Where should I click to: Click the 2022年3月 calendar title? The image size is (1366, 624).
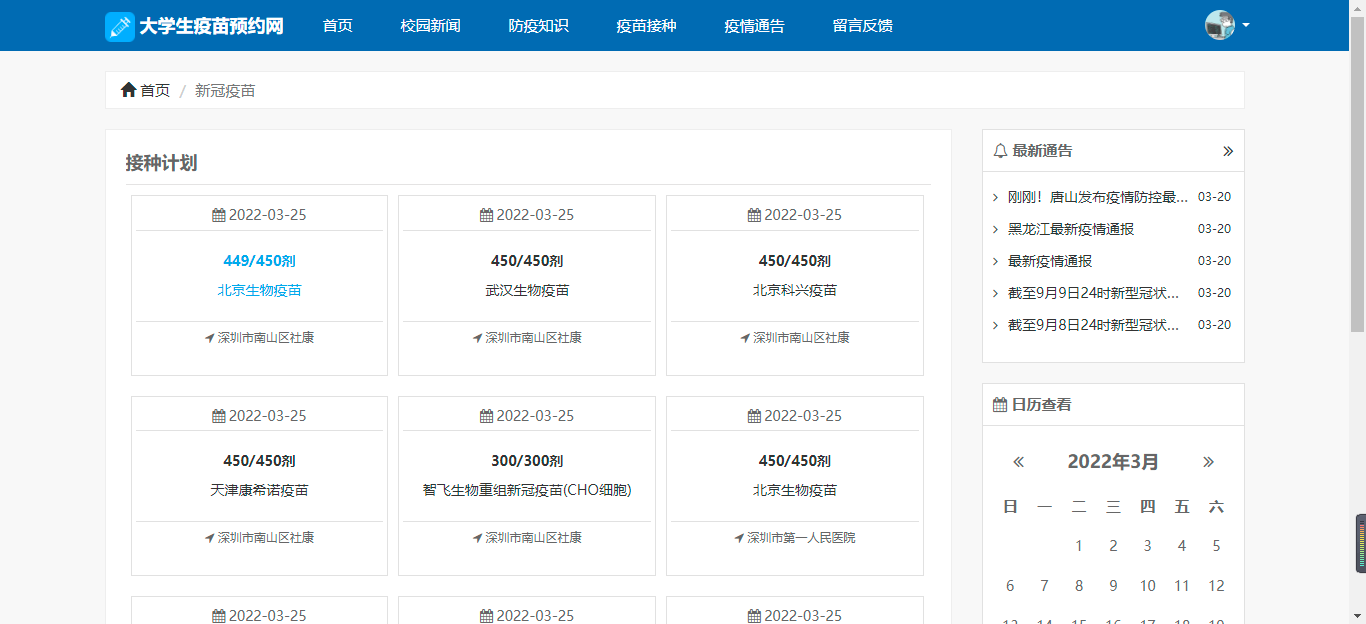[1113, 462]
